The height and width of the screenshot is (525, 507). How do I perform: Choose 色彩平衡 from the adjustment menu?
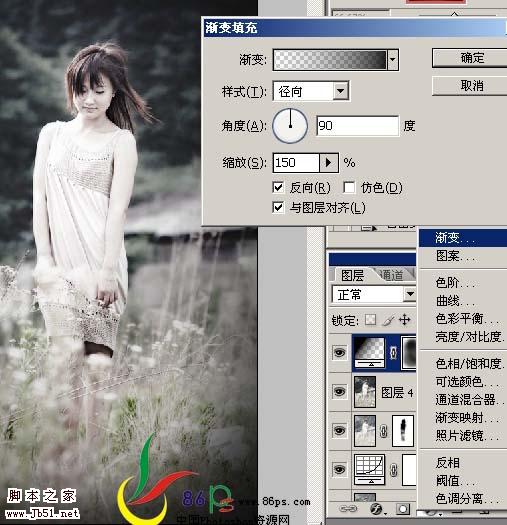click(x=463, y=319)
